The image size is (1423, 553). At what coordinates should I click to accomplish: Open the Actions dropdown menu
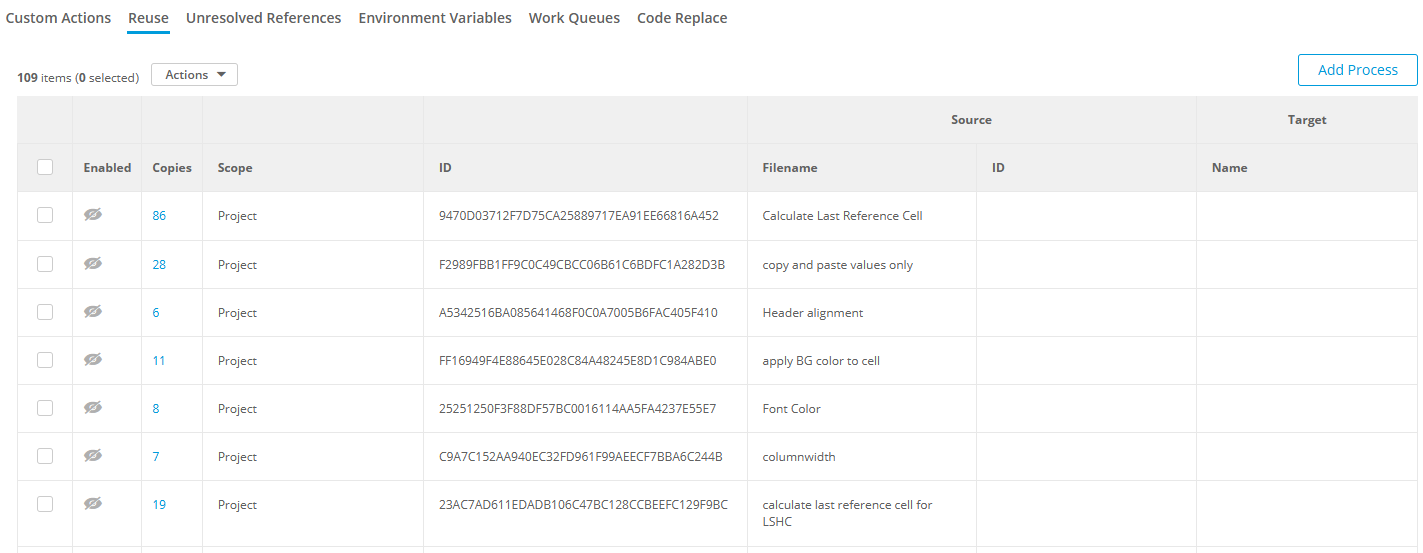click(194, 75)
